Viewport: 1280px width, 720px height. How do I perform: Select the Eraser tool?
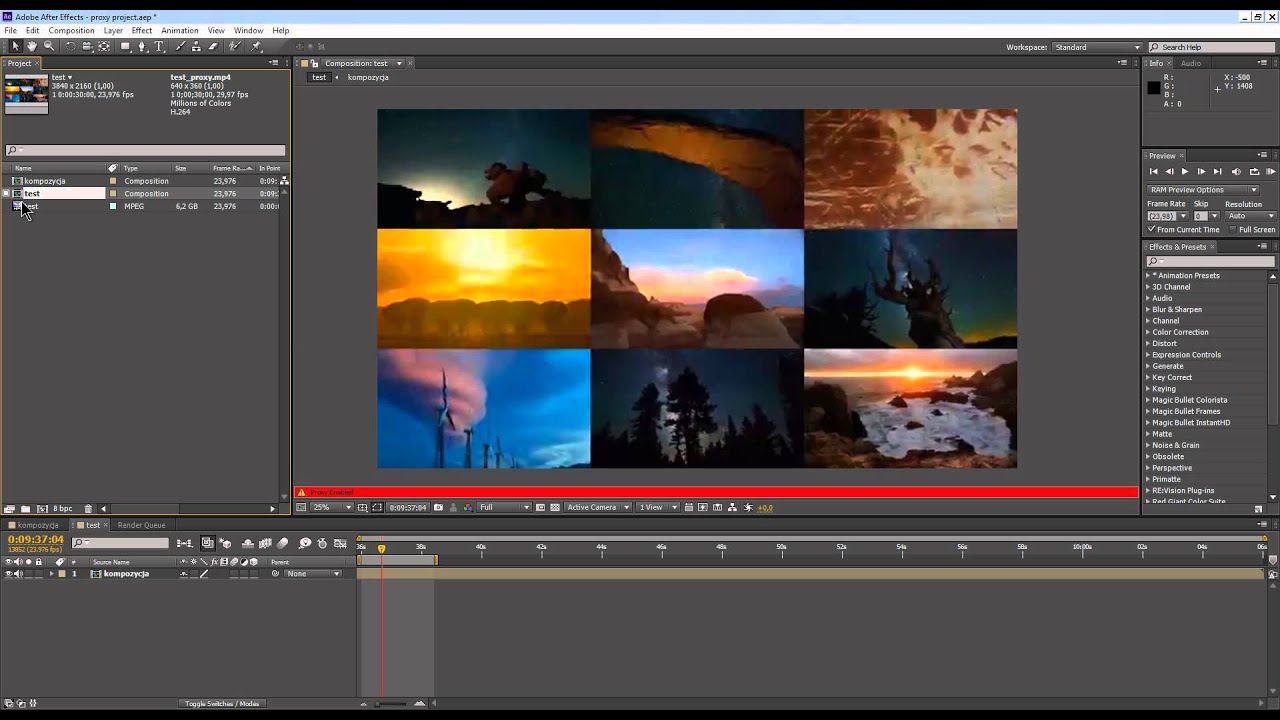(213, 47)
